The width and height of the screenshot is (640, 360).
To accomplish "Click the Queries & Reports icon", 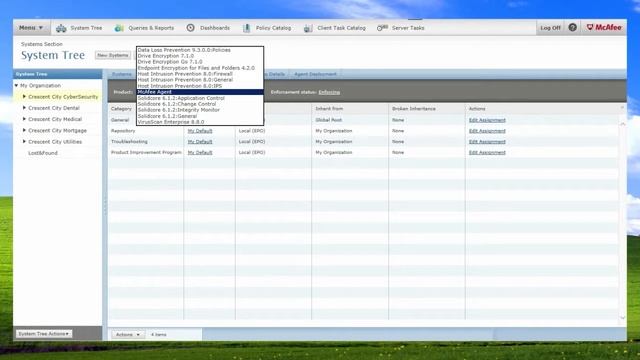I will [x=119, y=28].
